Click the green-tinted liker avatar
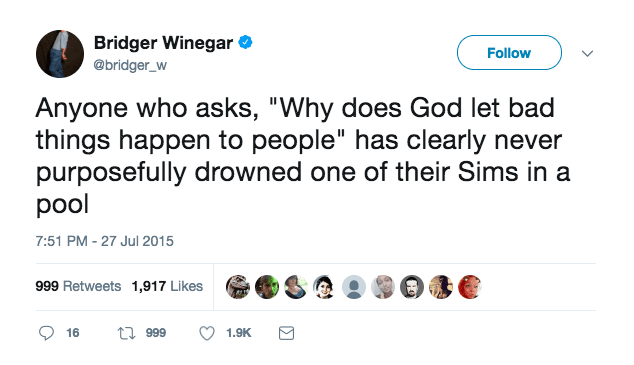634x365 pixels. [x=267, y=287]
